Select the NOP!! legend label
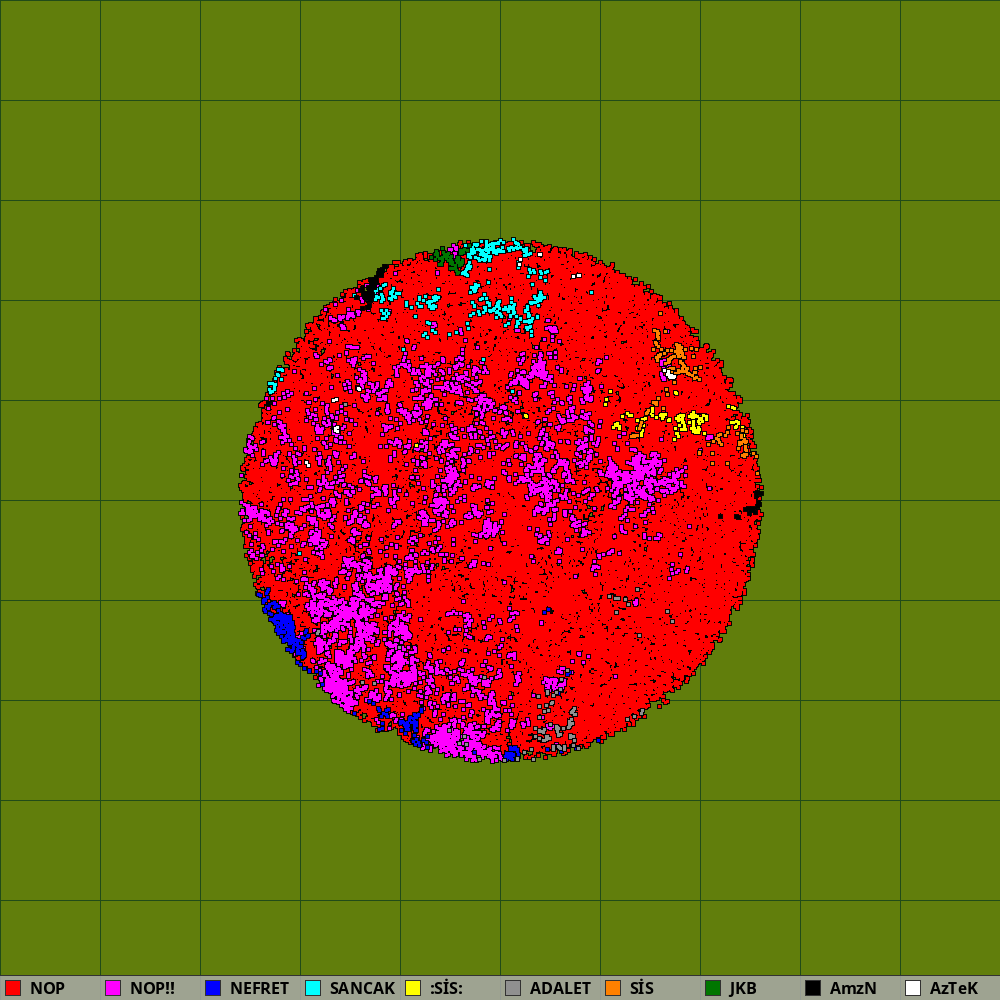 152,988
